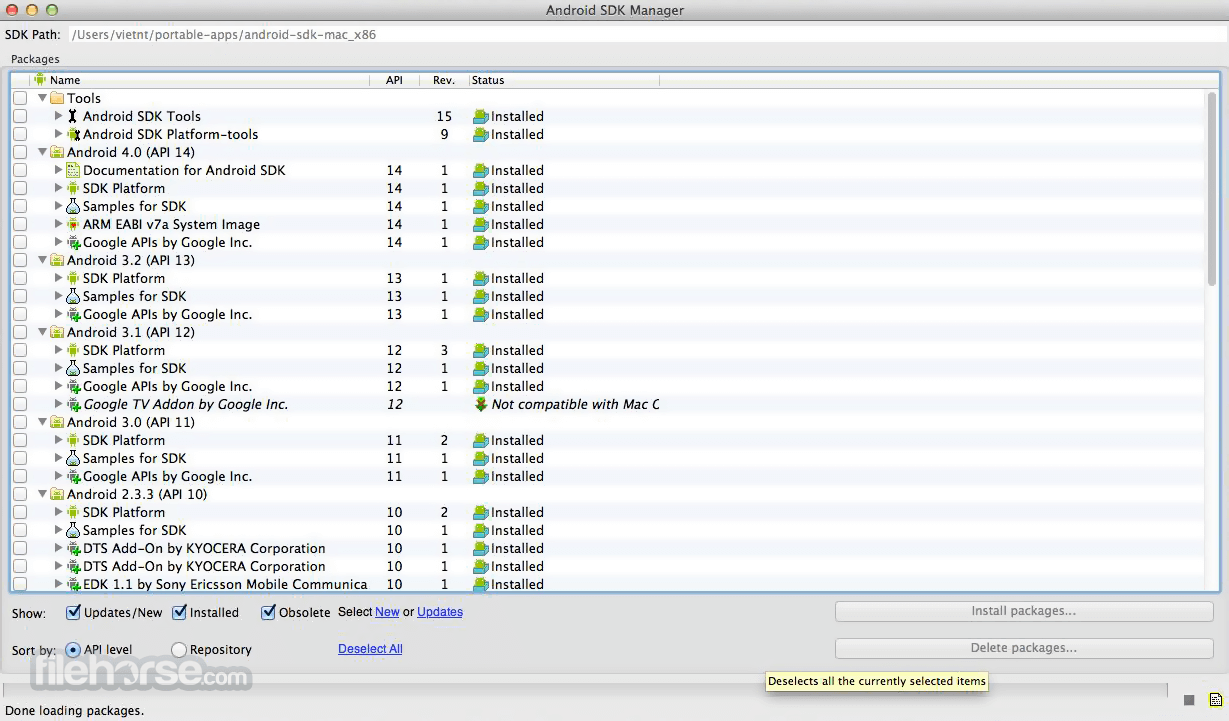
Task: Click the Documentation for Android SDK icon
Action: 72,170
